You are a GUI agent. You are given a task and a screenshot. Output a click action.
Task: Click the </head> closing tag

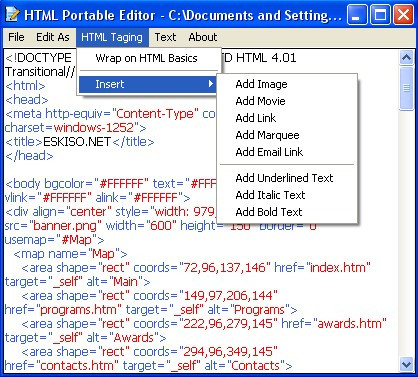pos(29,156)
